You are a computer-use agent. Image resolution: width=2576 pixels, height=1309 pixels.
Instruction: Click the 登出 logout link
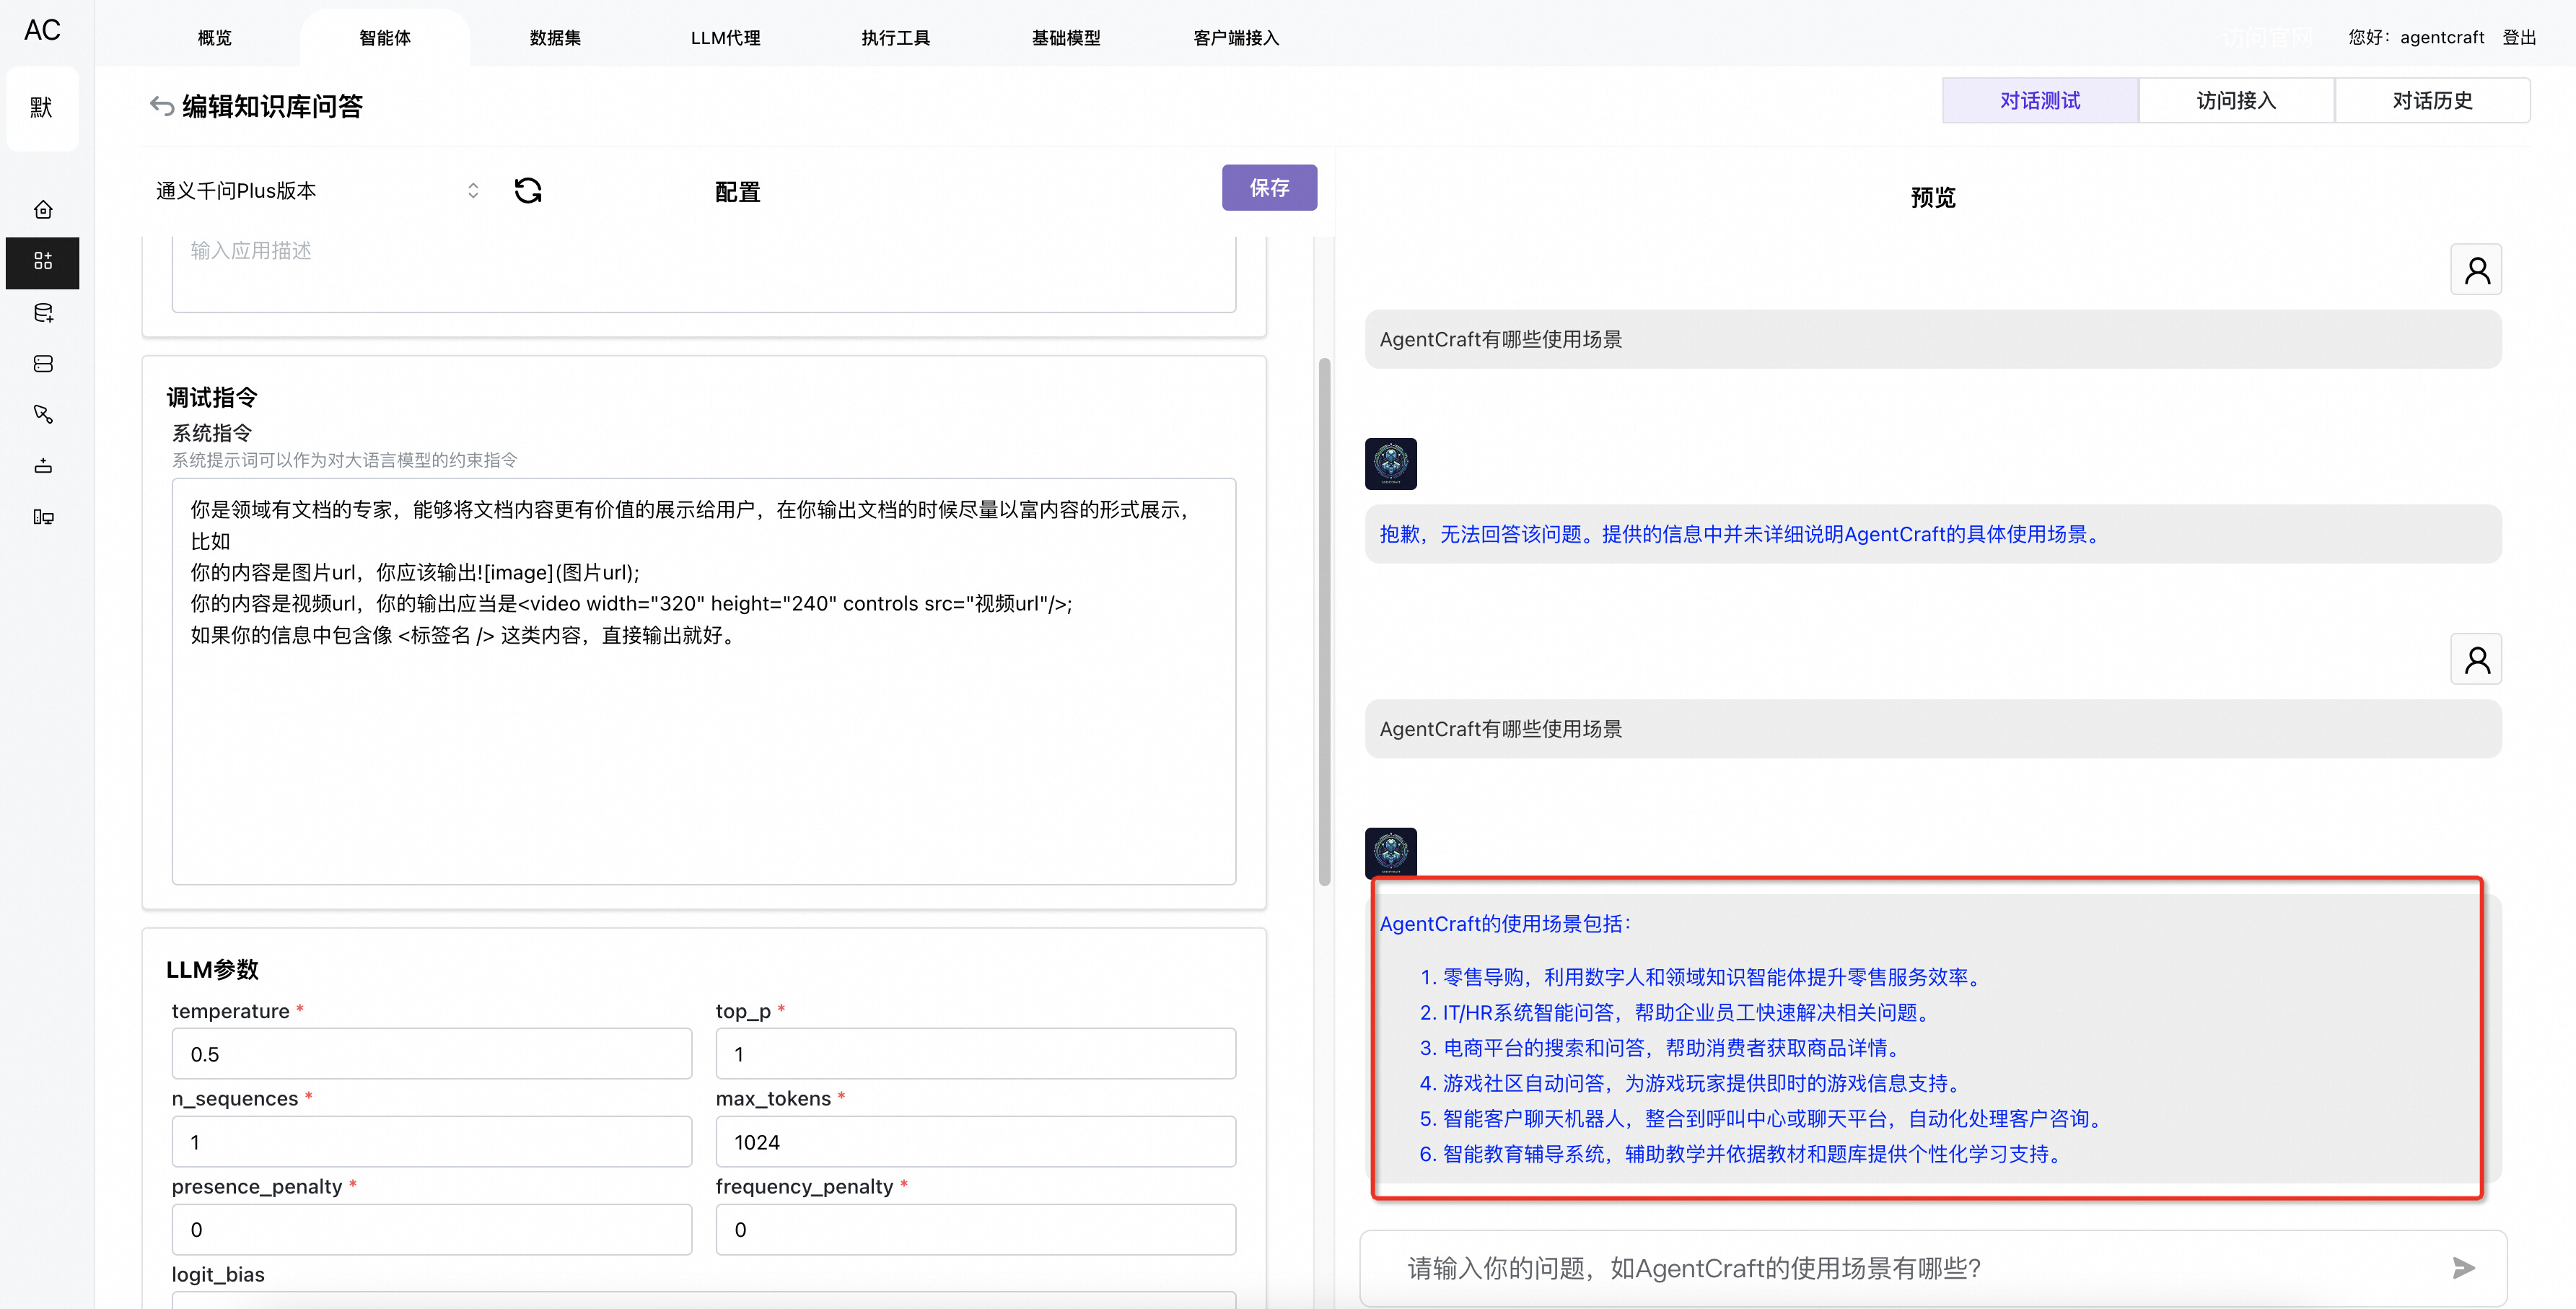(2519, 38)
